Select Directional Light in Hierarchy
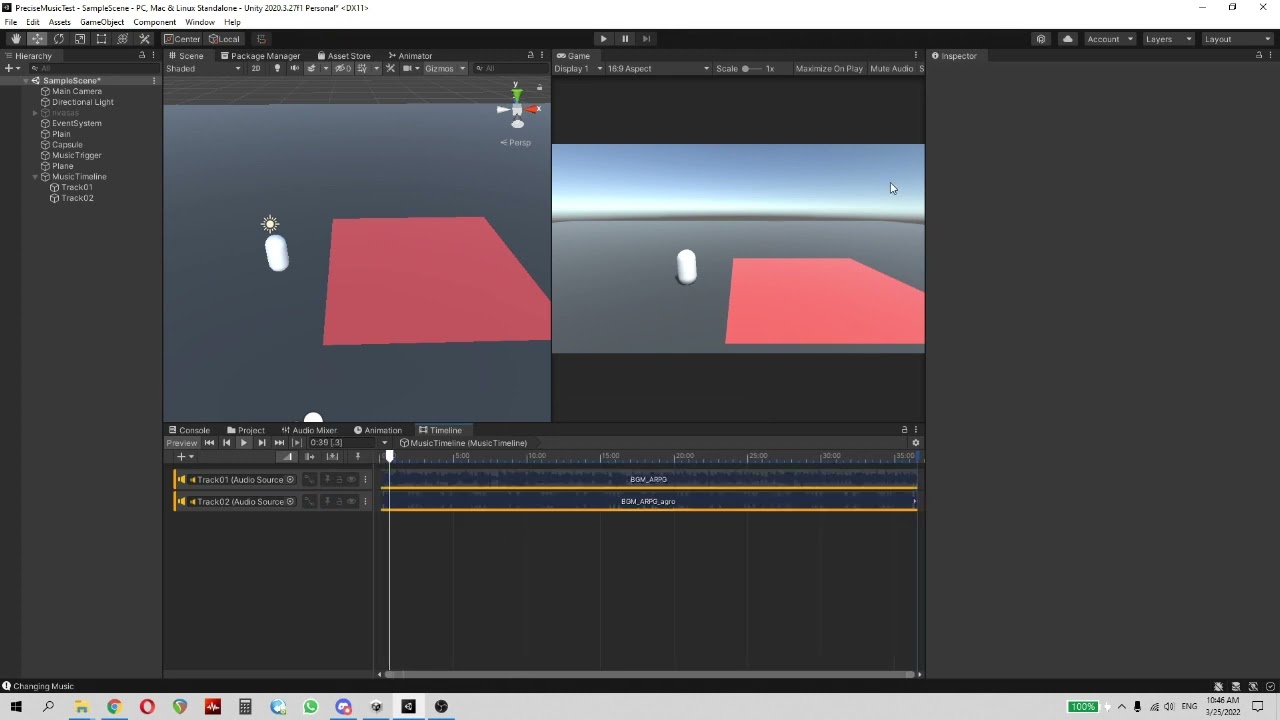 point(83,102)
